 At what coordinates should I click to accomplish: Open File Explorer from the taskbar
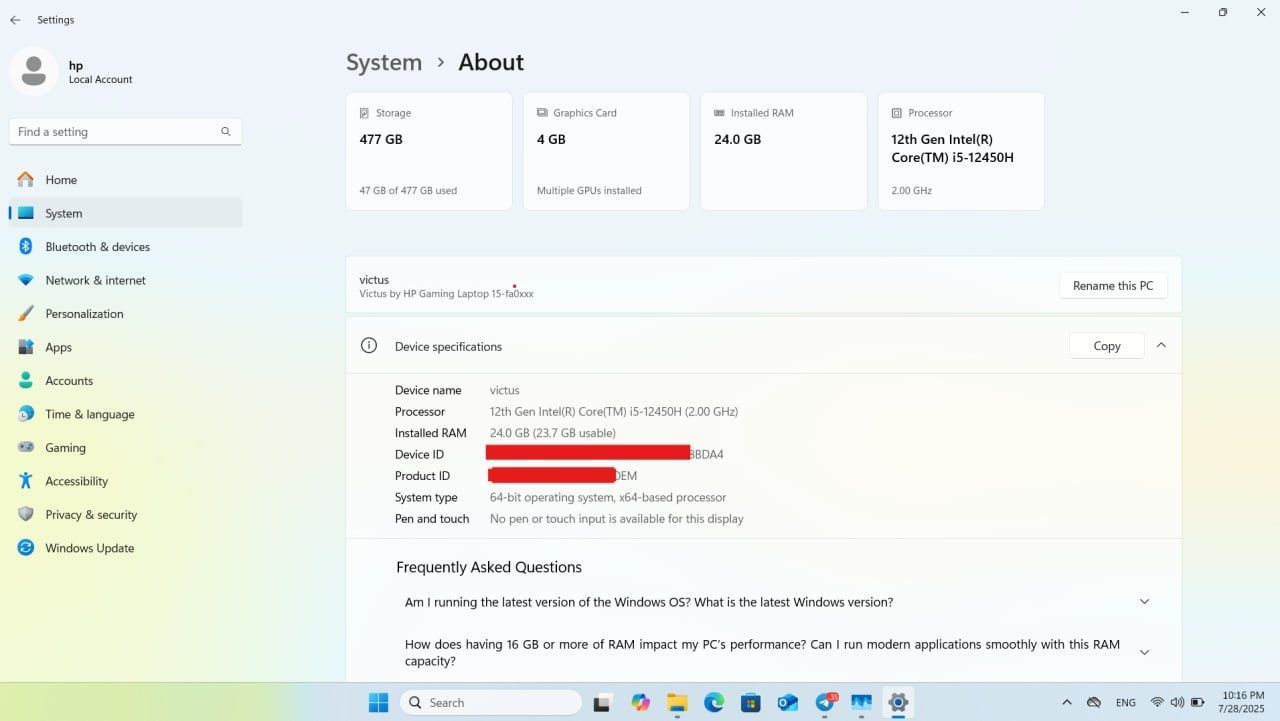pos(677,703)
